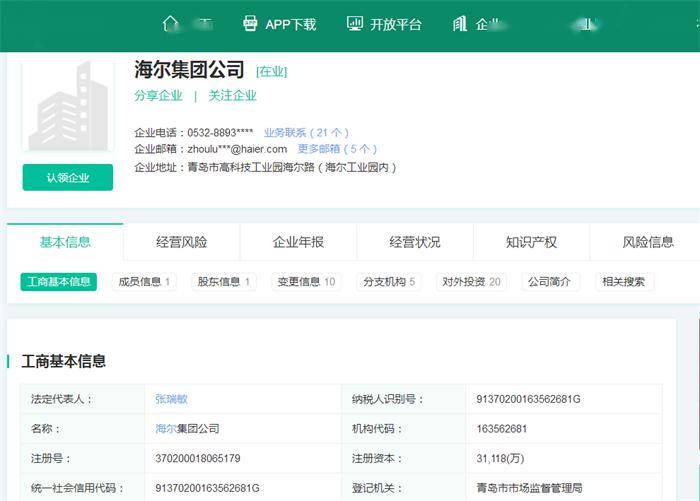
Task: Select the 变更信息 sub-tab
Action: point(306,282)
